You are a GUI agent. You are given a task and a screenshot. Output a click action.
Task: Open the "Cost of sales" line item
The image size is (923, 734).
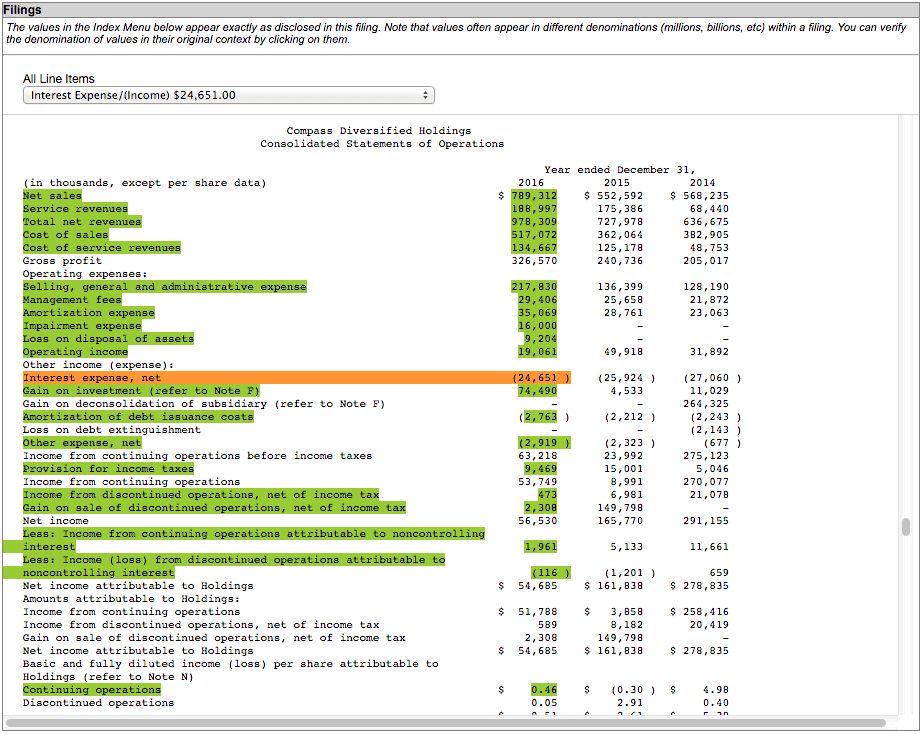pyautogui.click(x=65, y=235)
